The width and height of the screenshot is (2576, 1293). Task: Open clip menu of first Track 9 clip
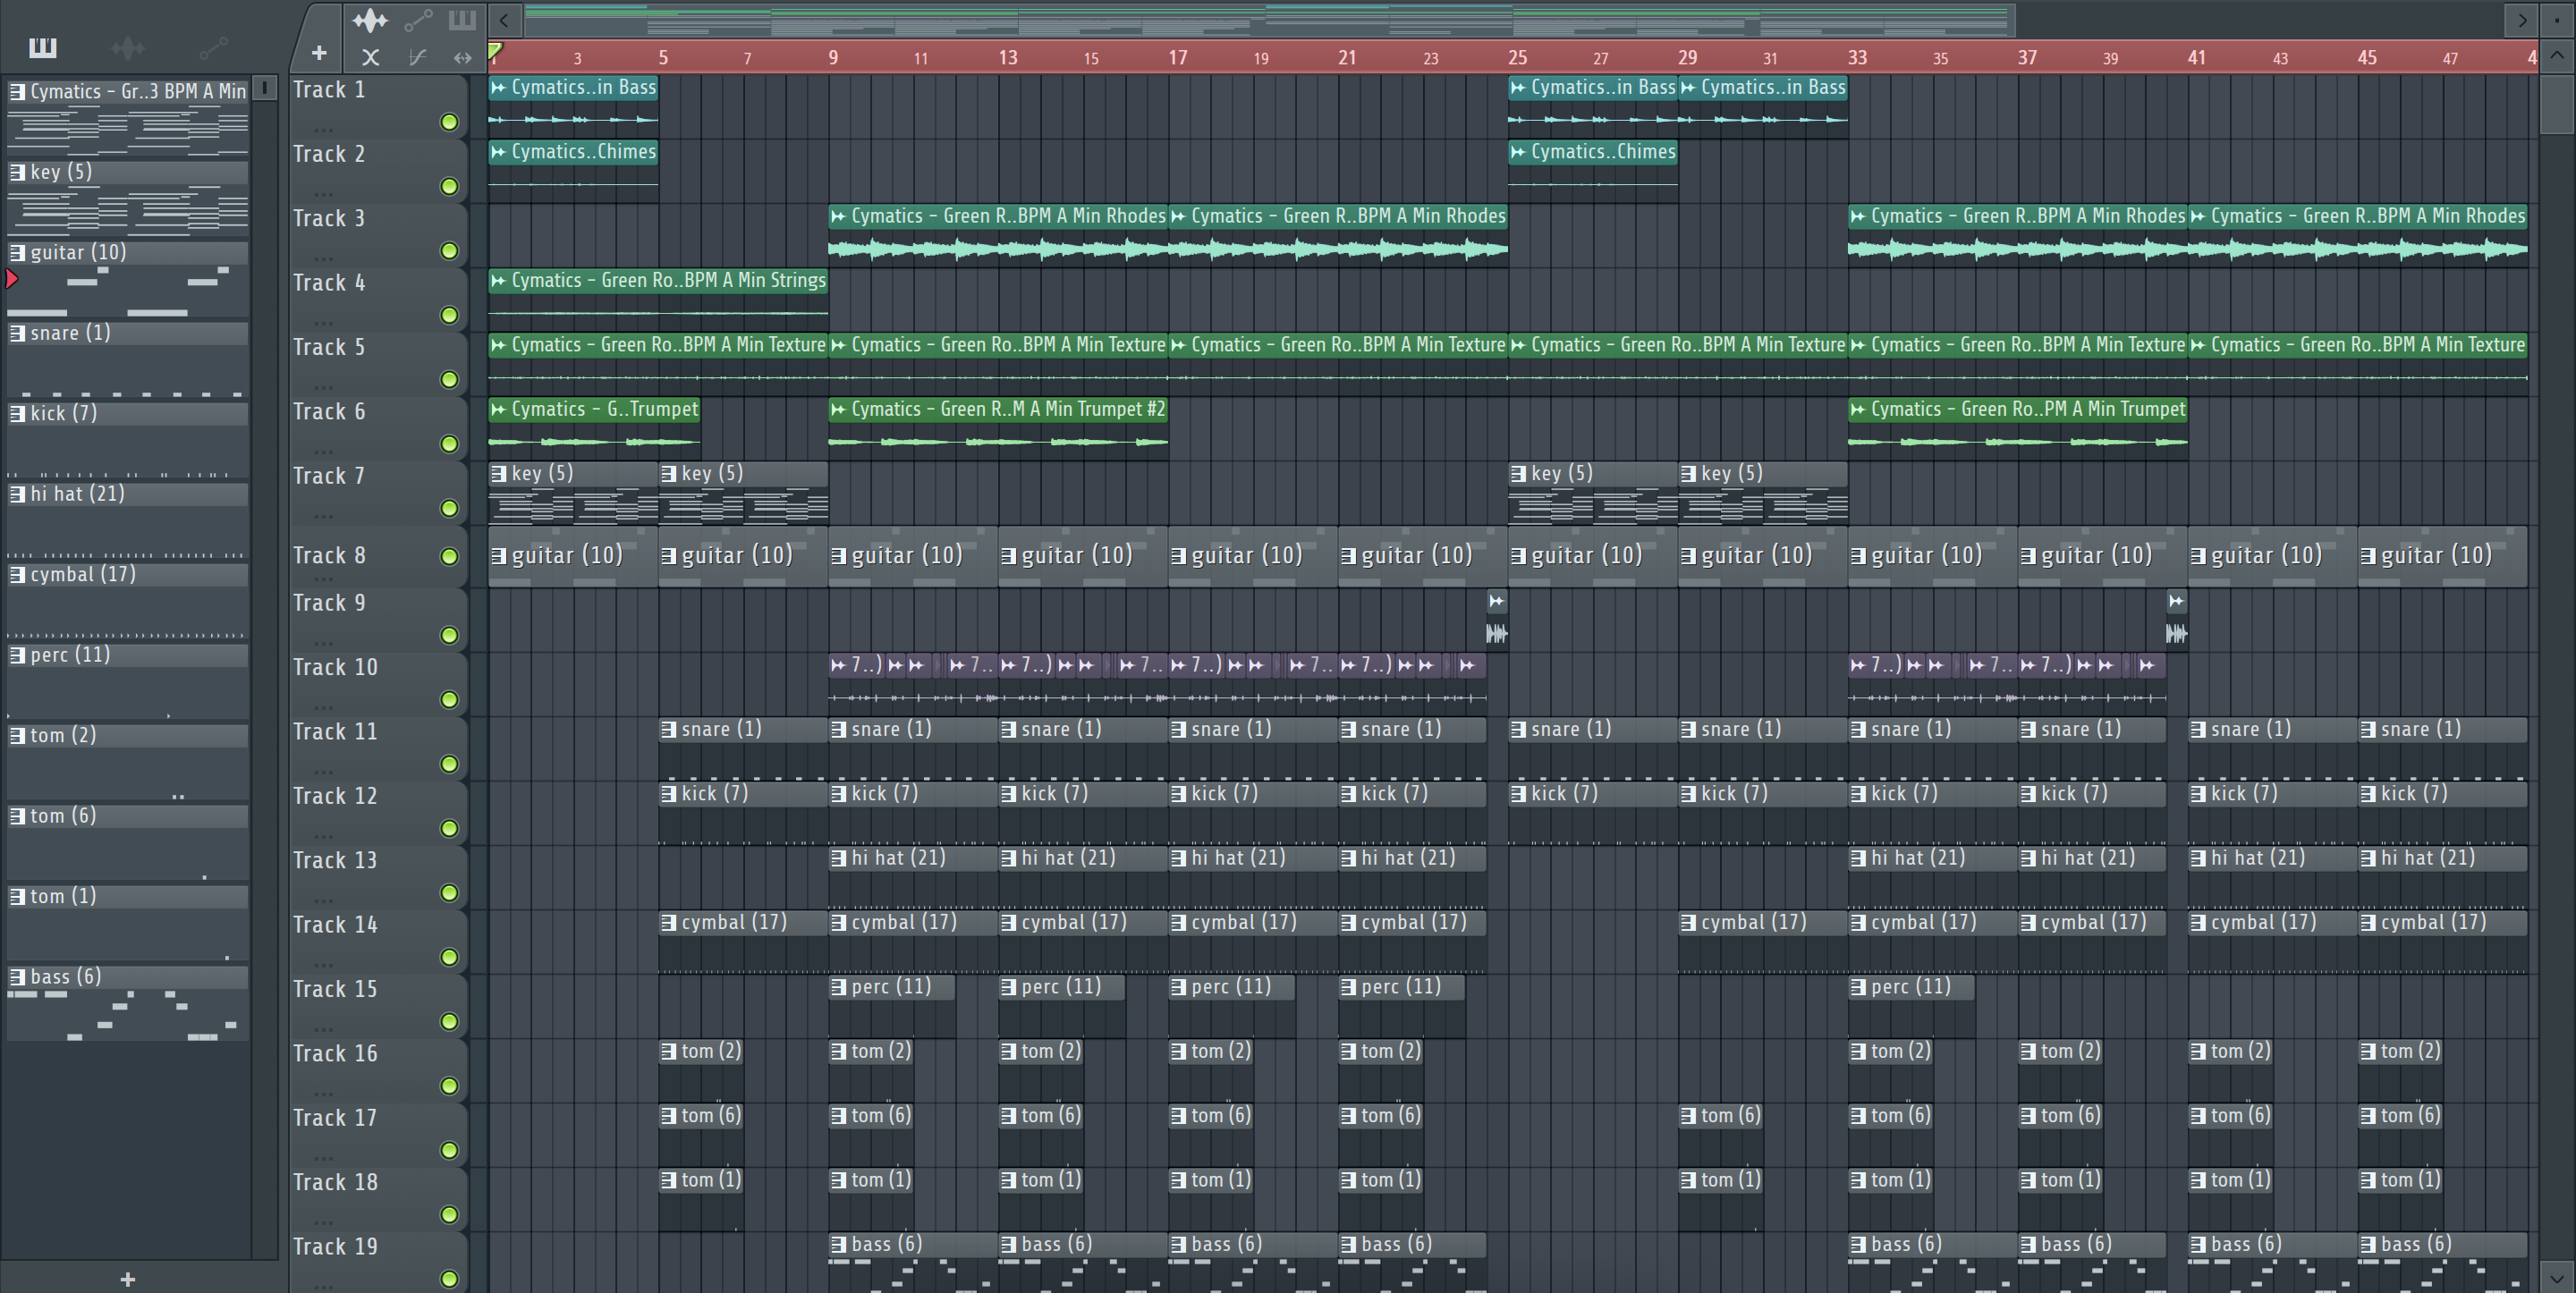(1496, 601)
